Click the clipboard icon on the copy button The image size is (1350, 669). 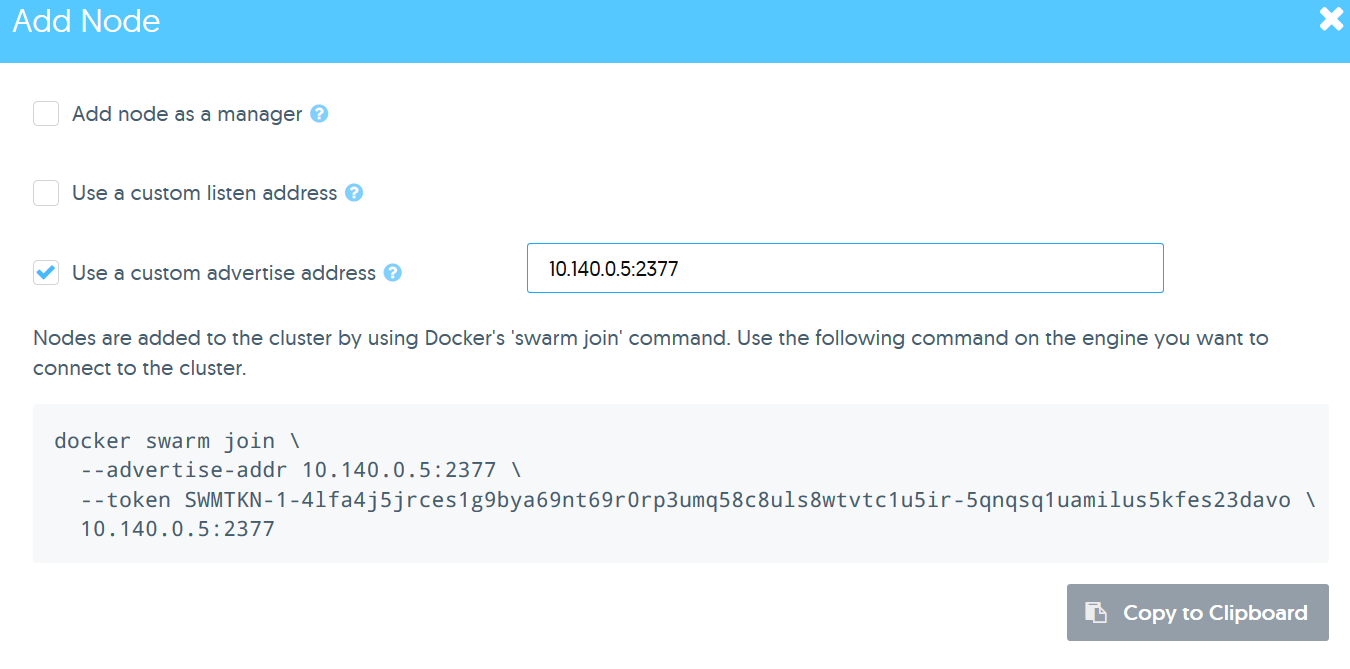[1097, 613]
